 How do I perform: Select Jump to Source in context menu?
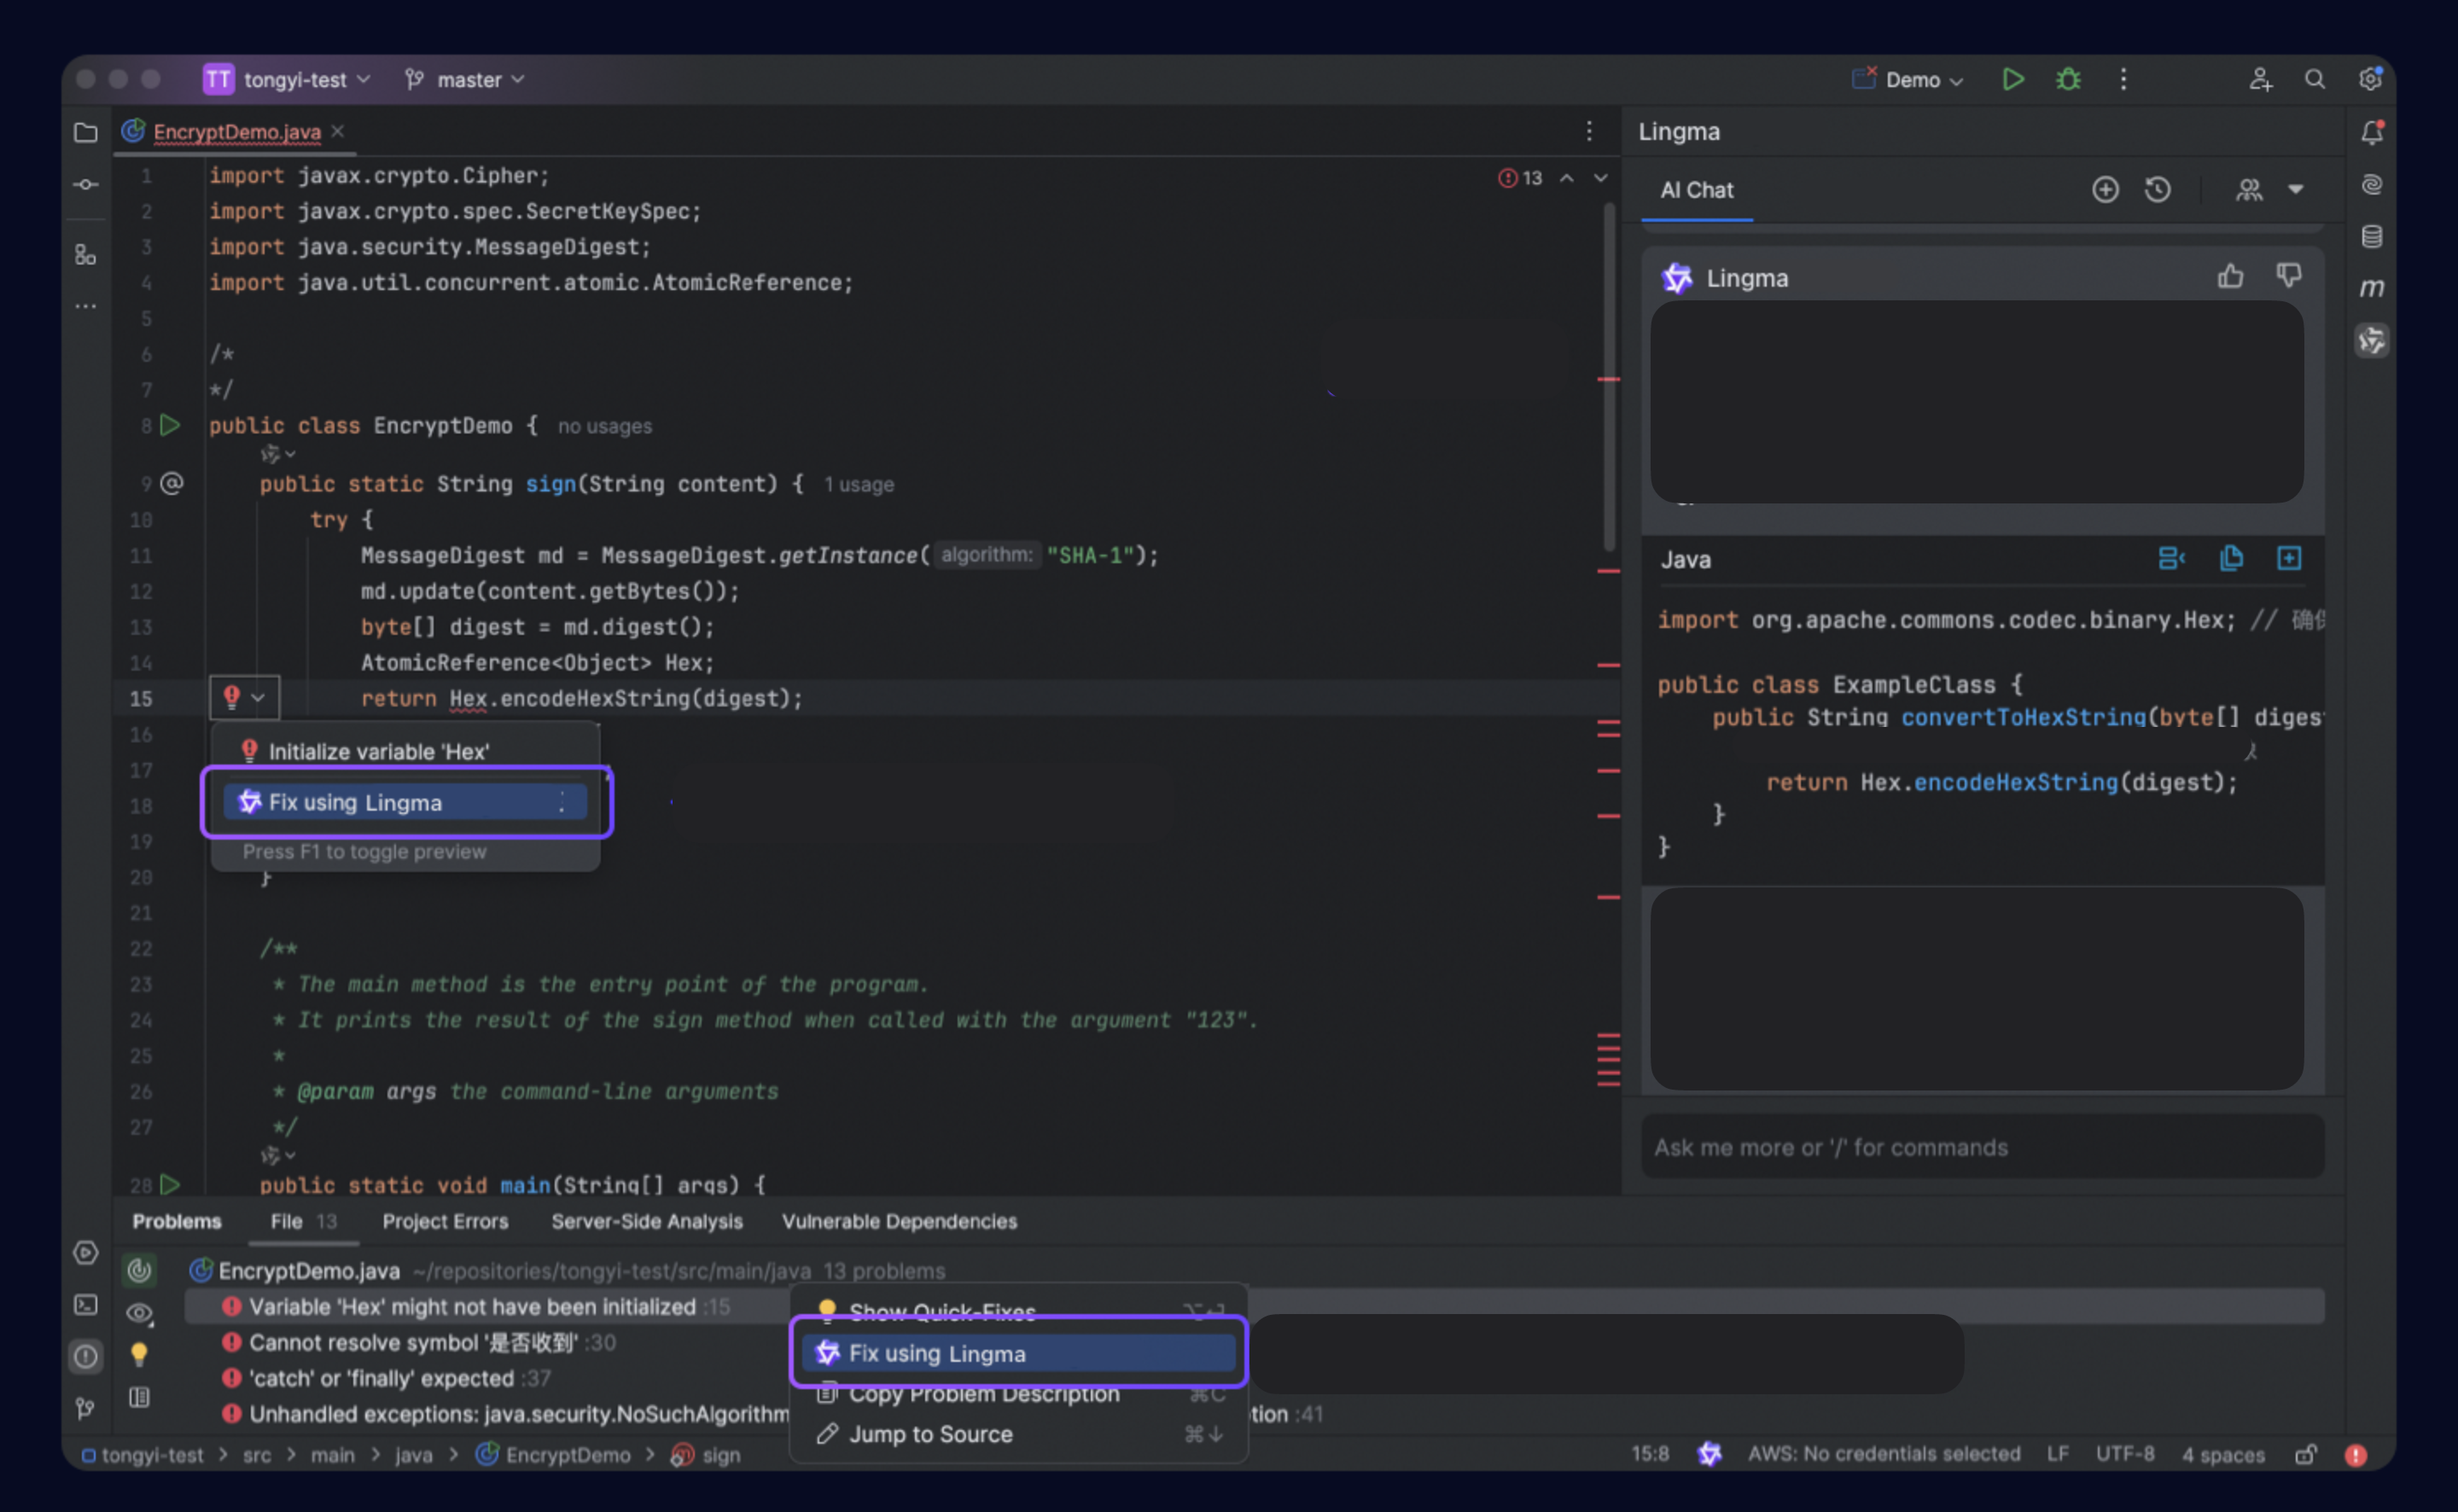click(930, 1434)
